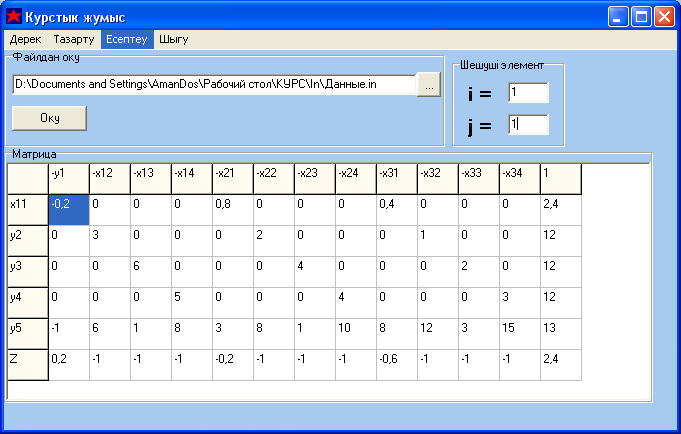Open the Дерек menu
Viewport: 681px width, 434px height.
[25, 40]
